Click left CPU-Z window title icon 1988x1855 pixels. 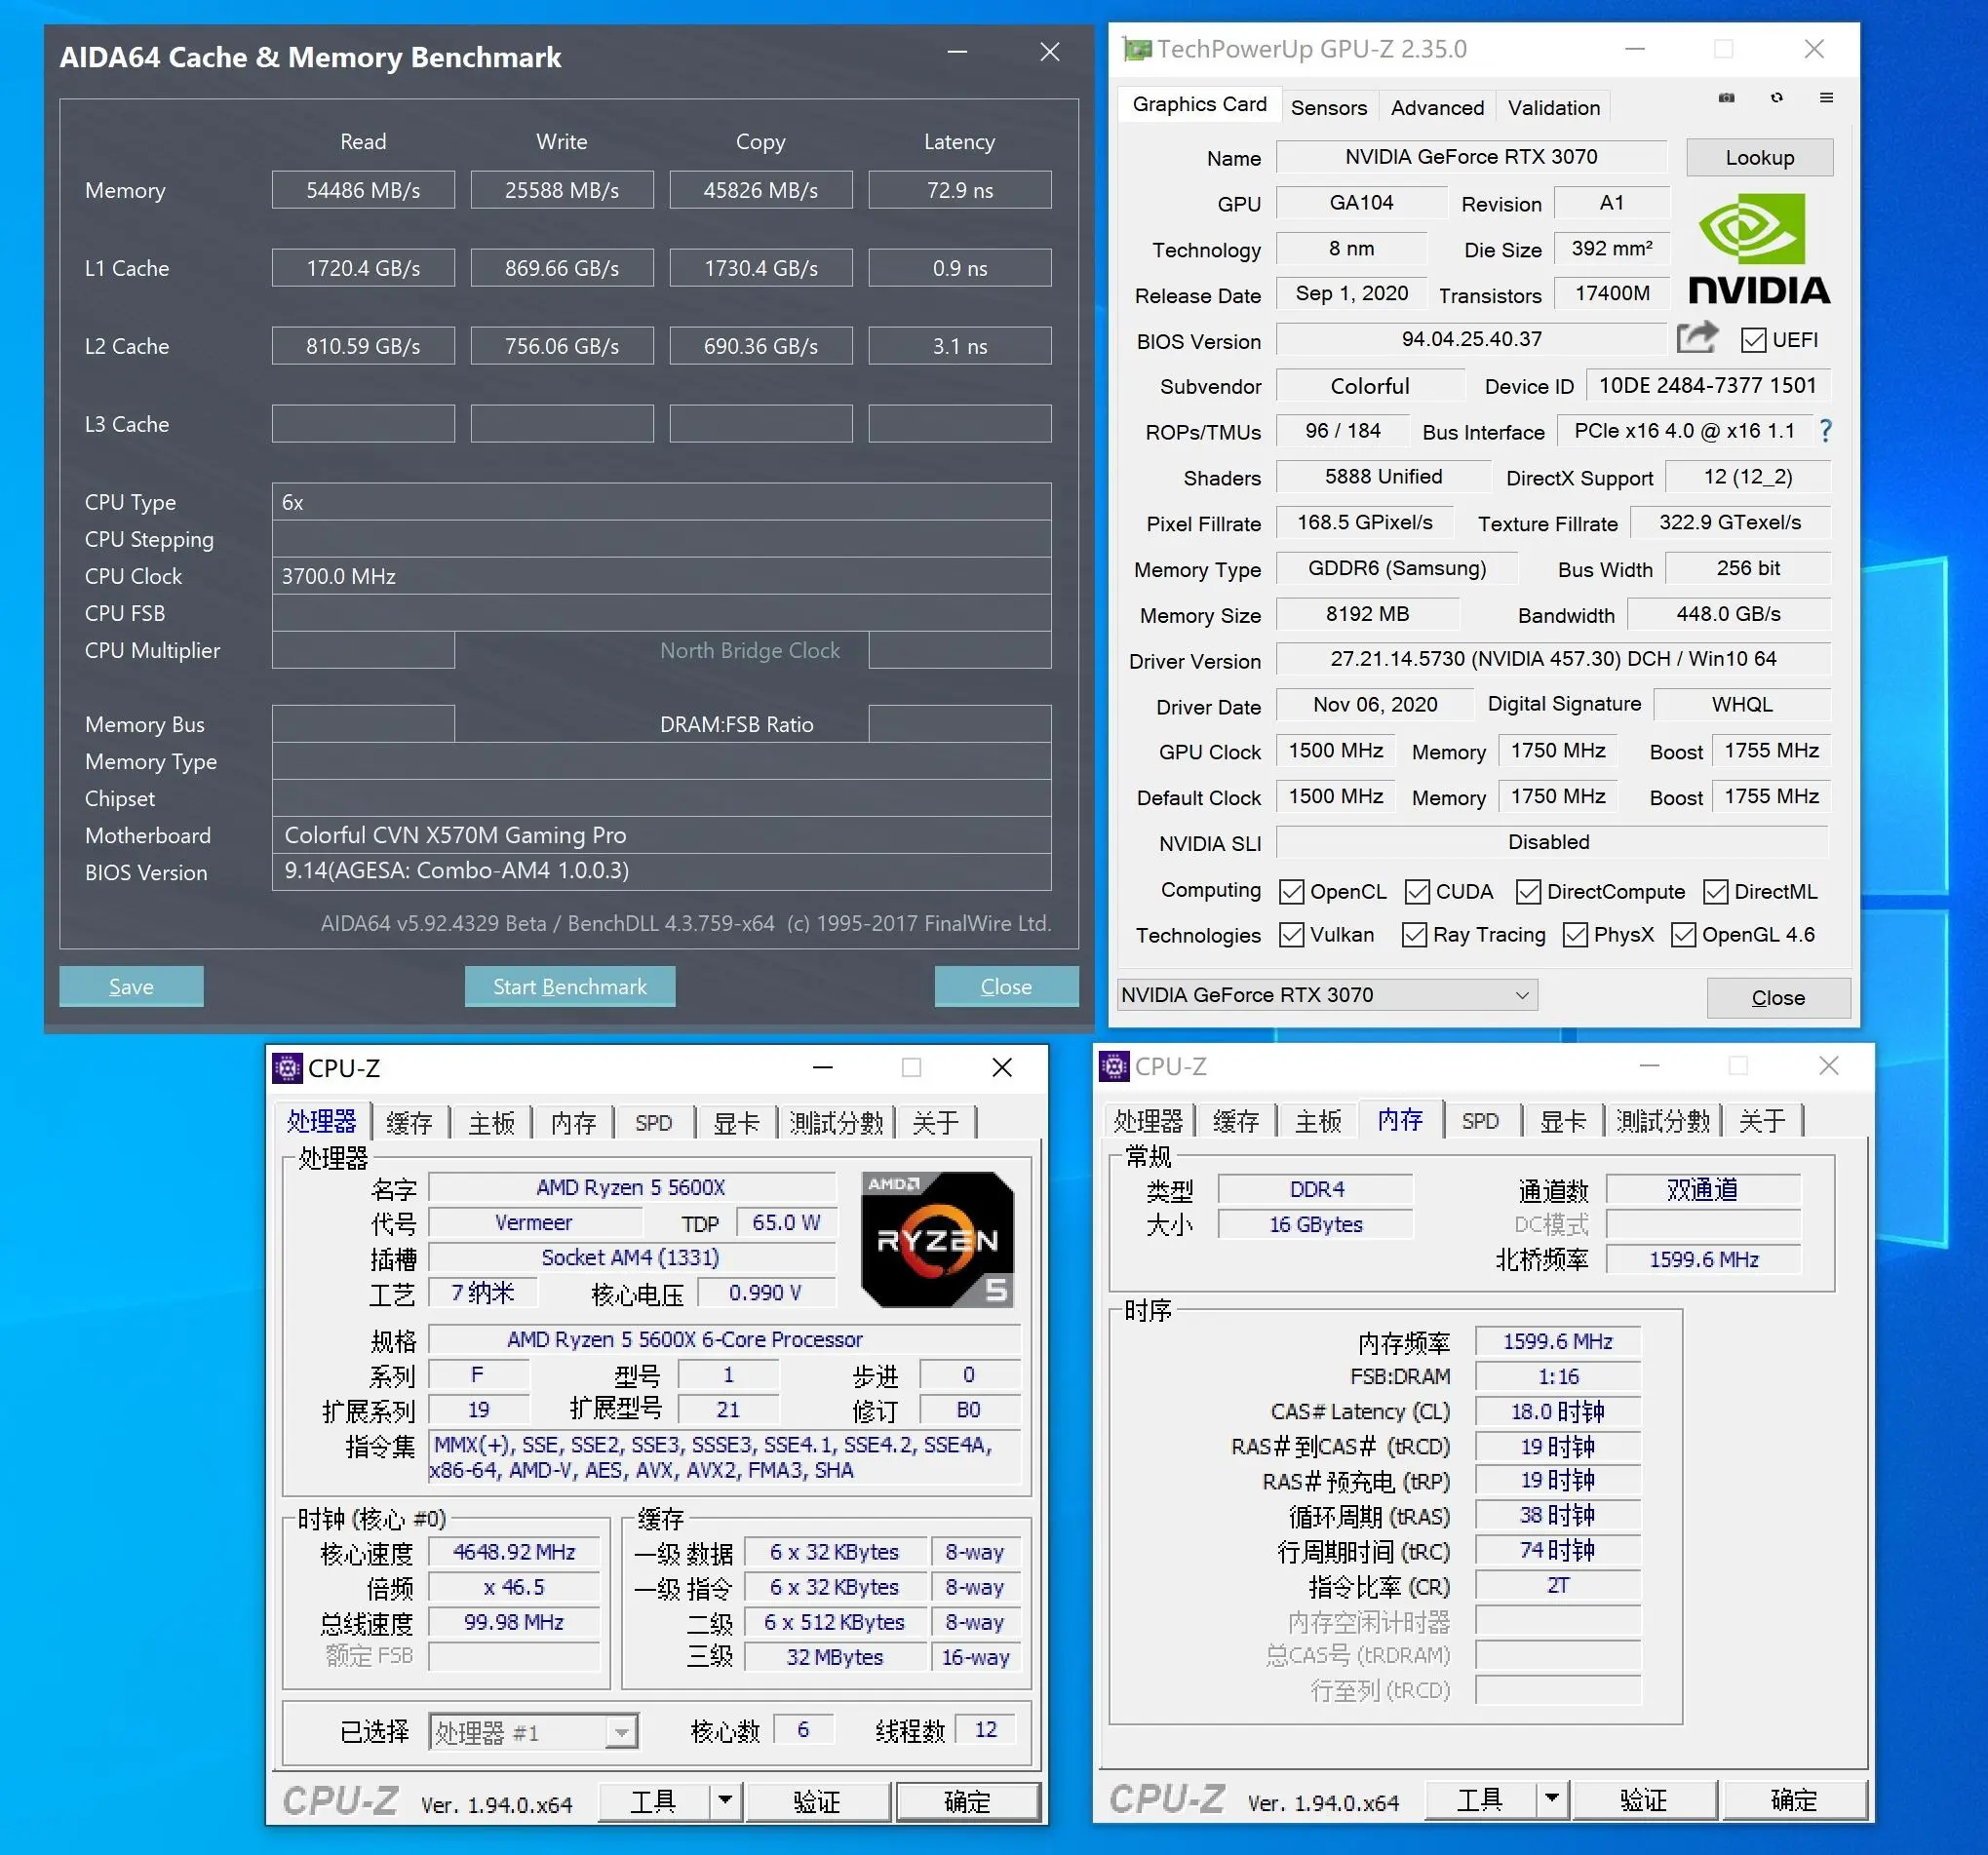pos(287,1068)
